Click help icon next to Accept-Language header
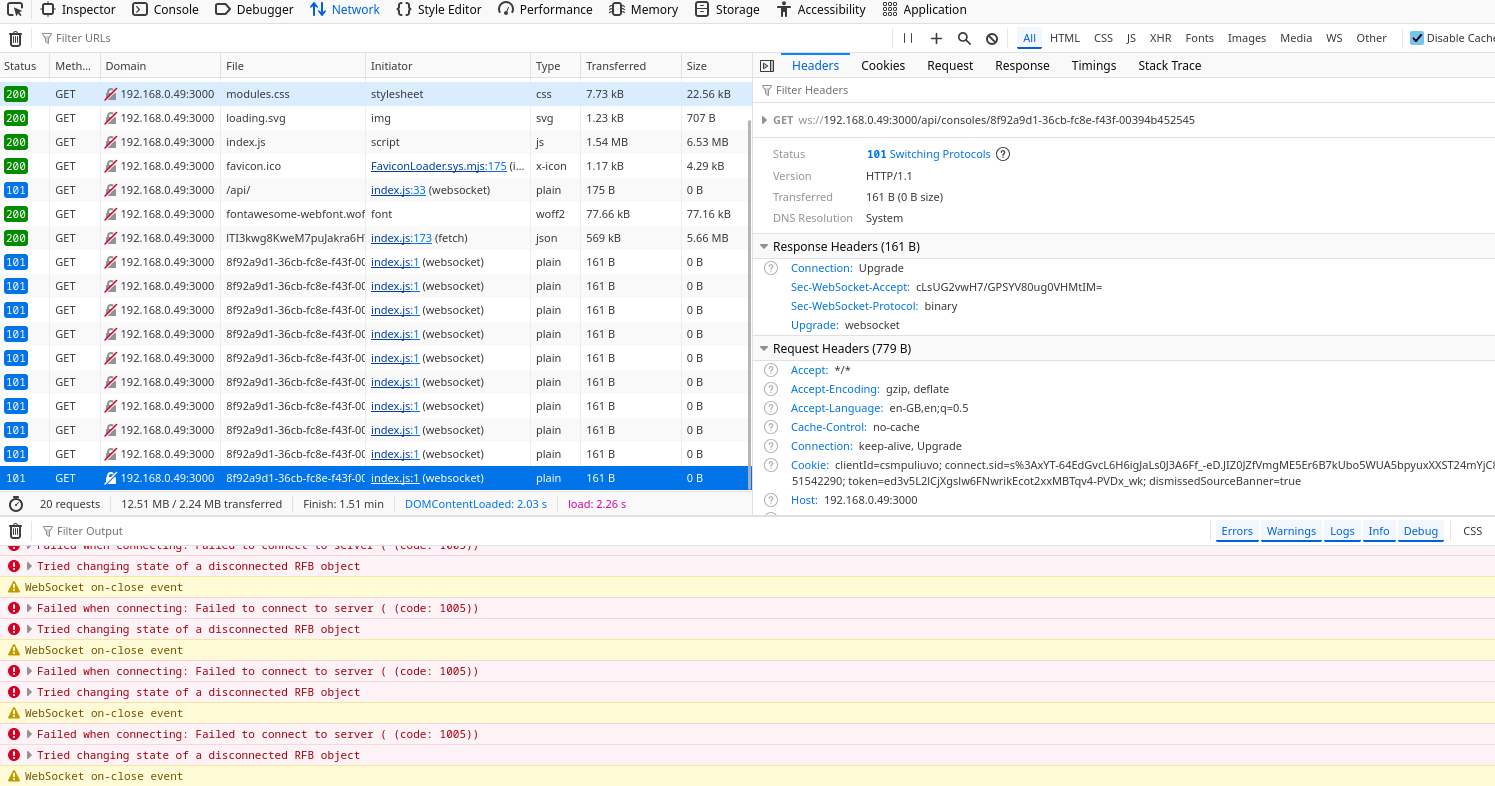Image resolution: width=1495 pixels, height=786 pixels. (770, 408)
